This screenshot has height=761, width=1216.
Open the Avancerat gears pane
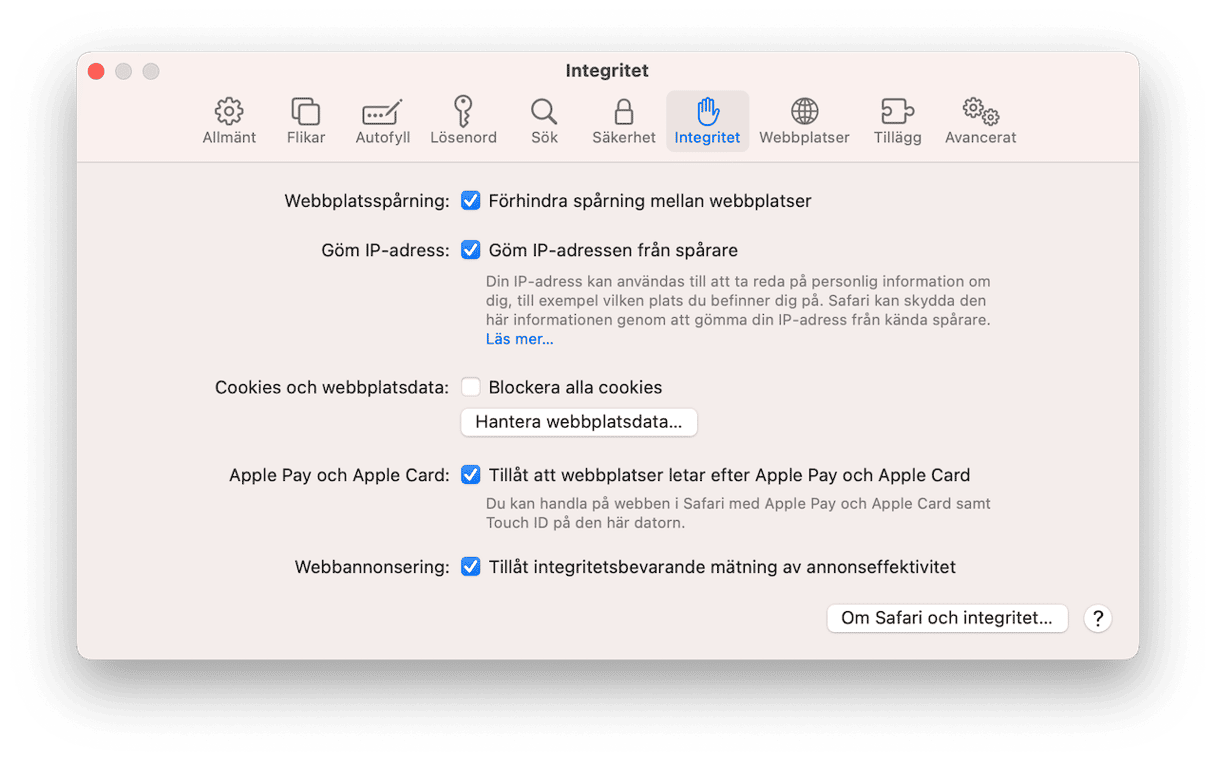pyautogui.click(x=980, y=121)
